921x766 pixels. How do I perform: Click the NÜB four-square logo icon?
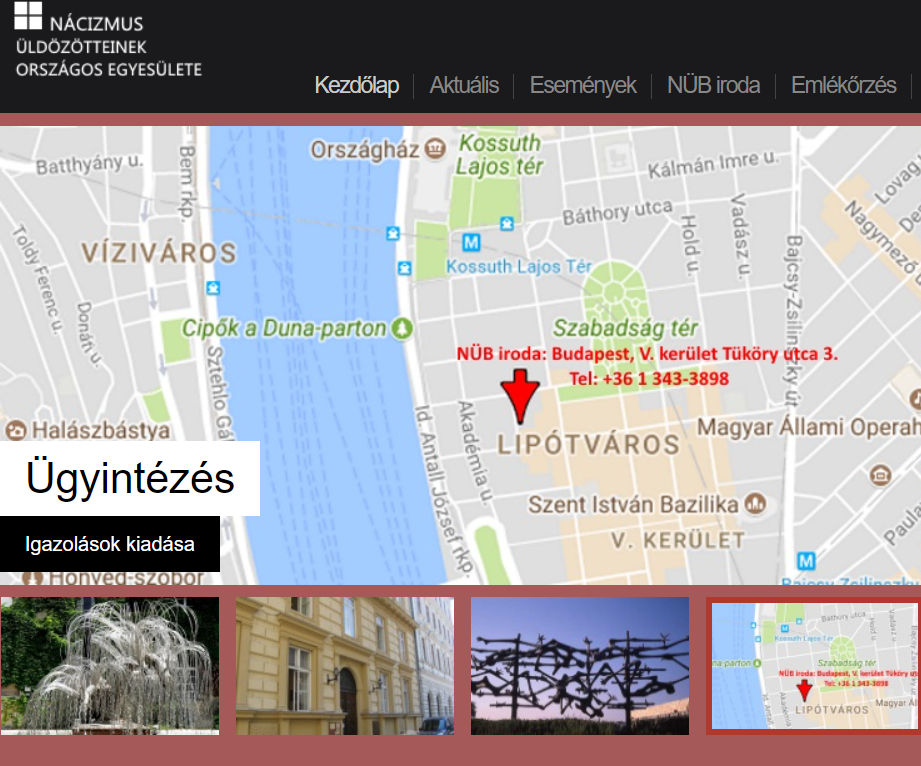tap(29, 15)
